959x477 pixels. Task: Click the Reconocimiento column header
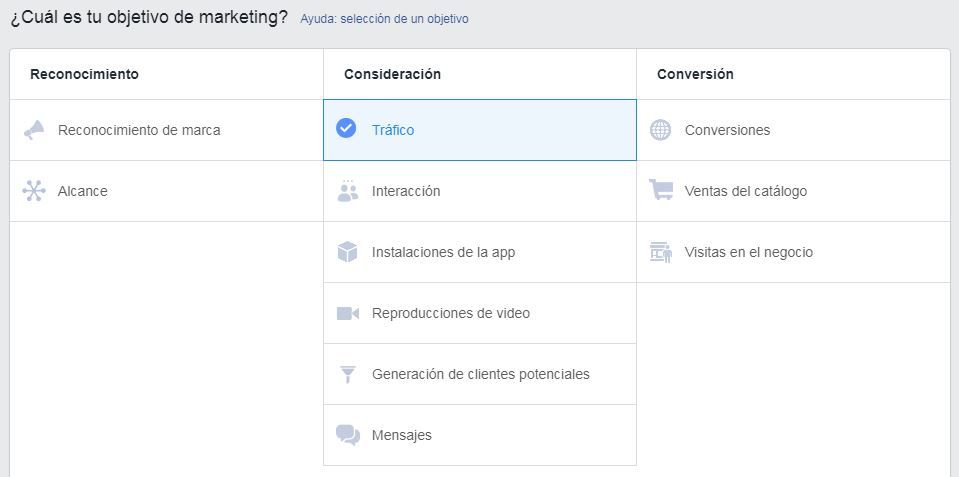point(84,74)
